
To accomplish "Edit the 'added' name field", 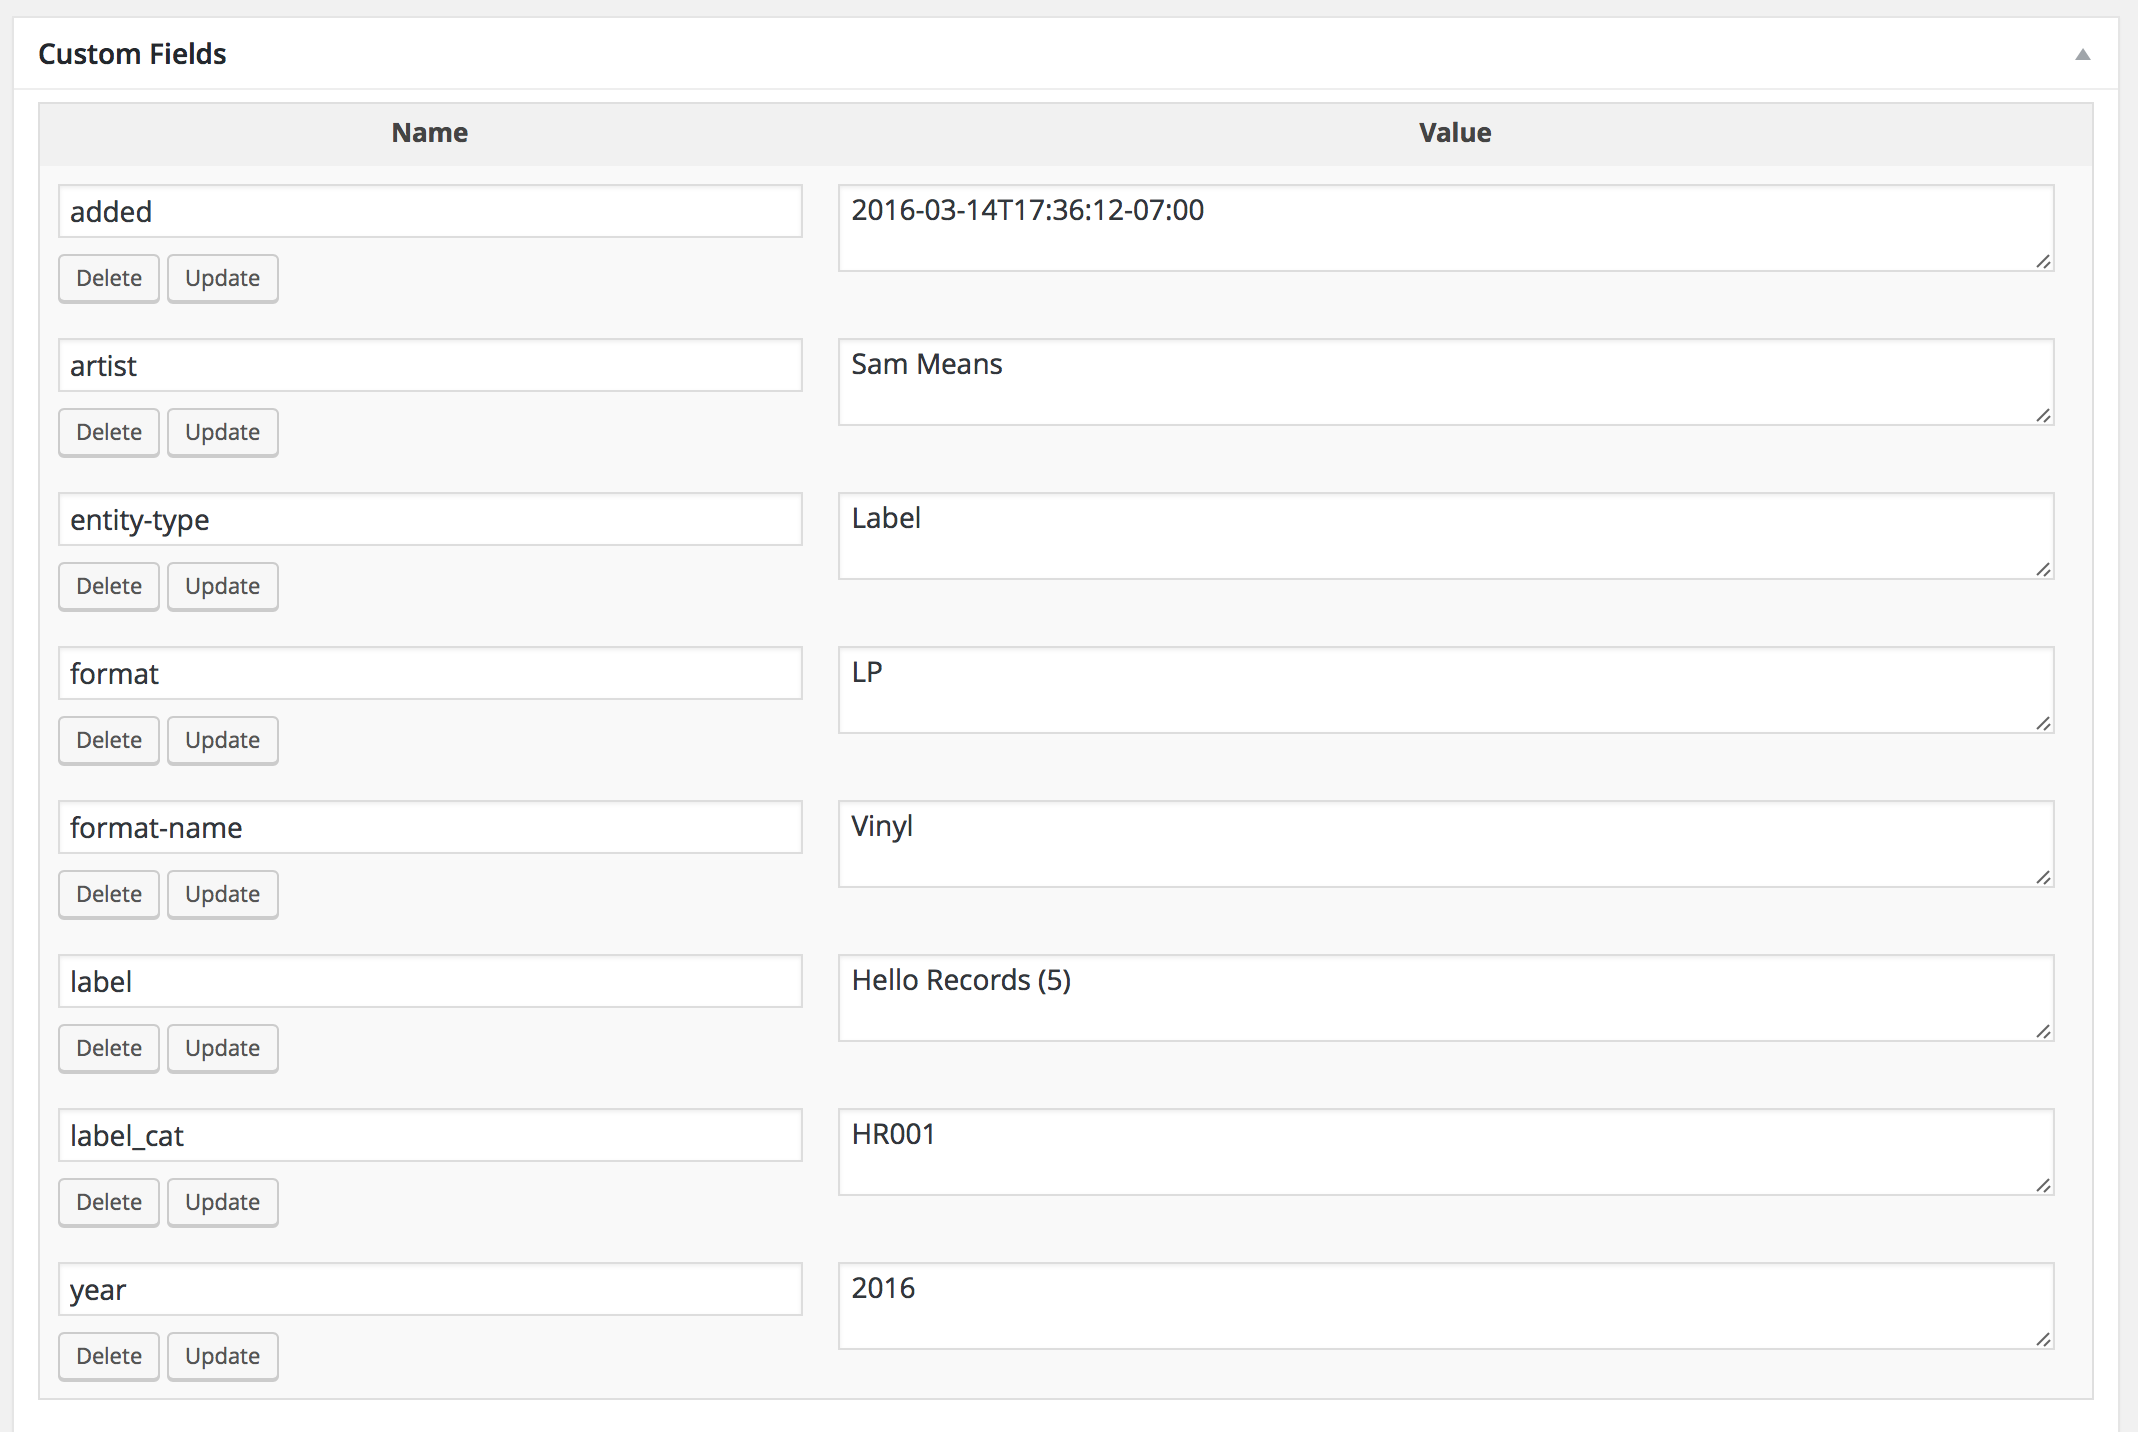I will 430,211.
